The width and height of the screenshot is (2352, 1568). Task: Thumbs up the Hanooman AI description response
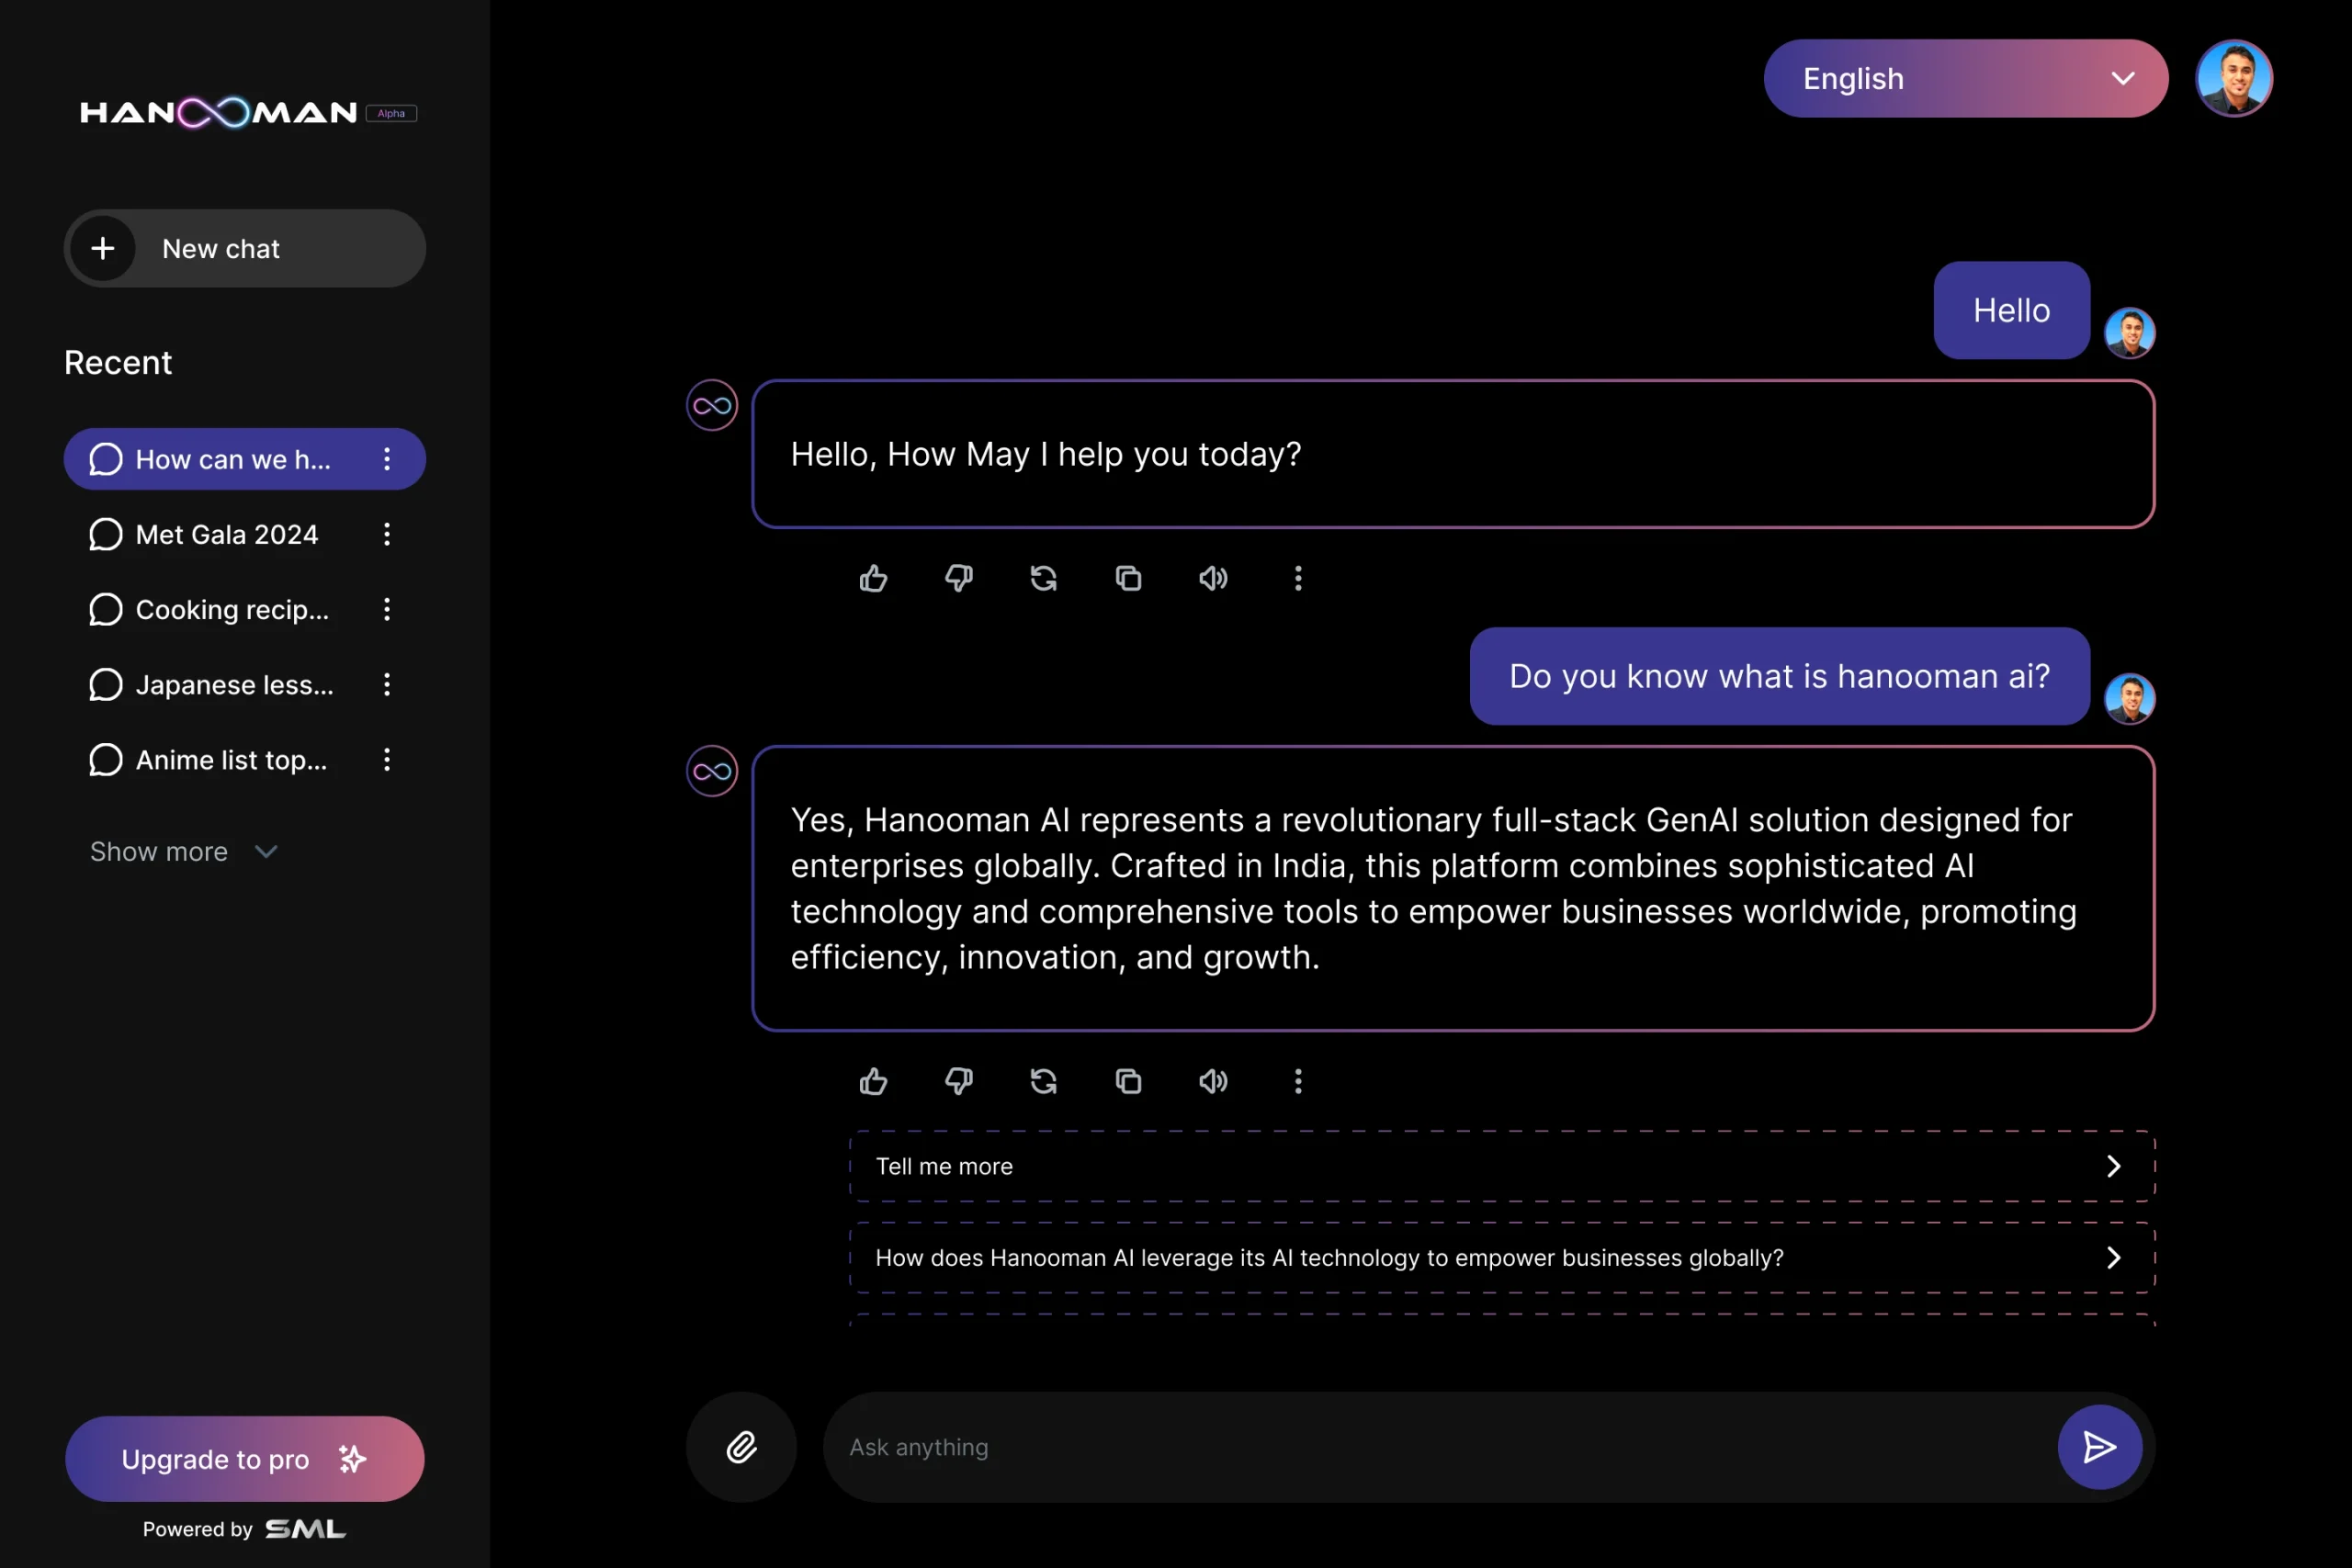click(873, 1081)
